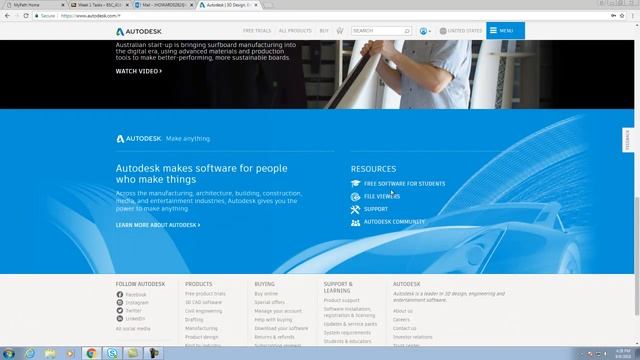The height and width of the screenshot is (360, 640).
Task: Open Free product trials footer link
Action: [205, 293]
